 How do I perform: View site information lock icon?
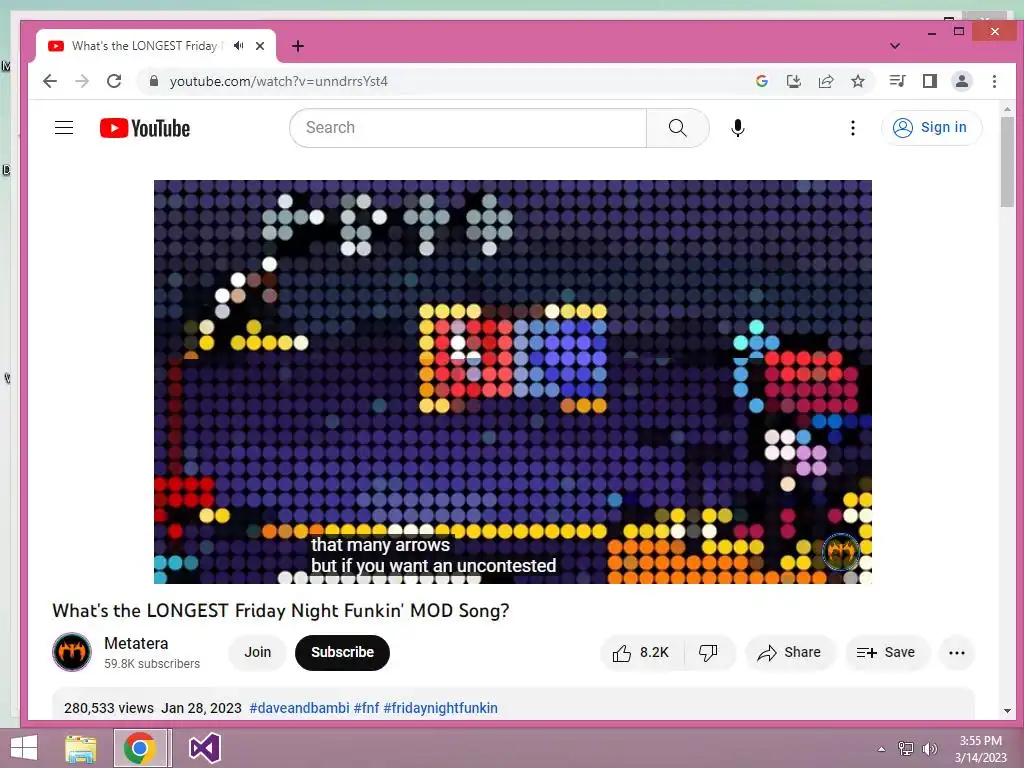(x=154, y=81)
